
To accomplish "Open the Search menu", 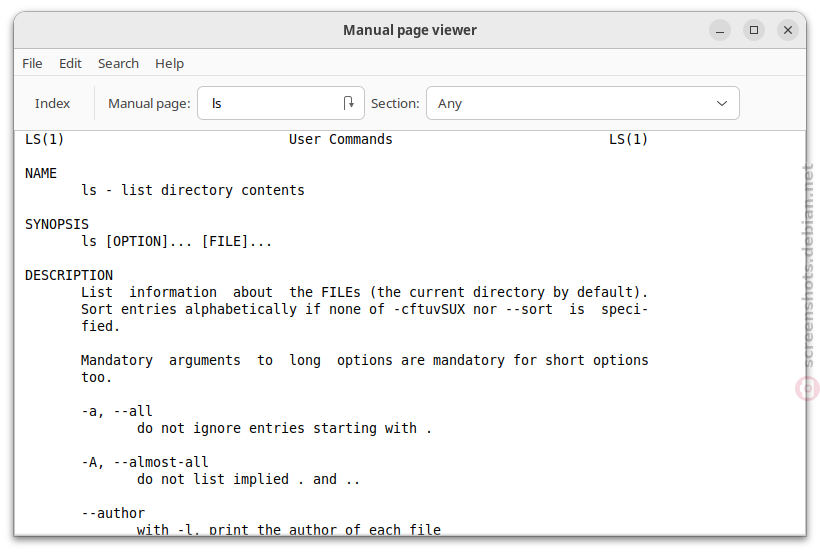I will tap(118, 63).
